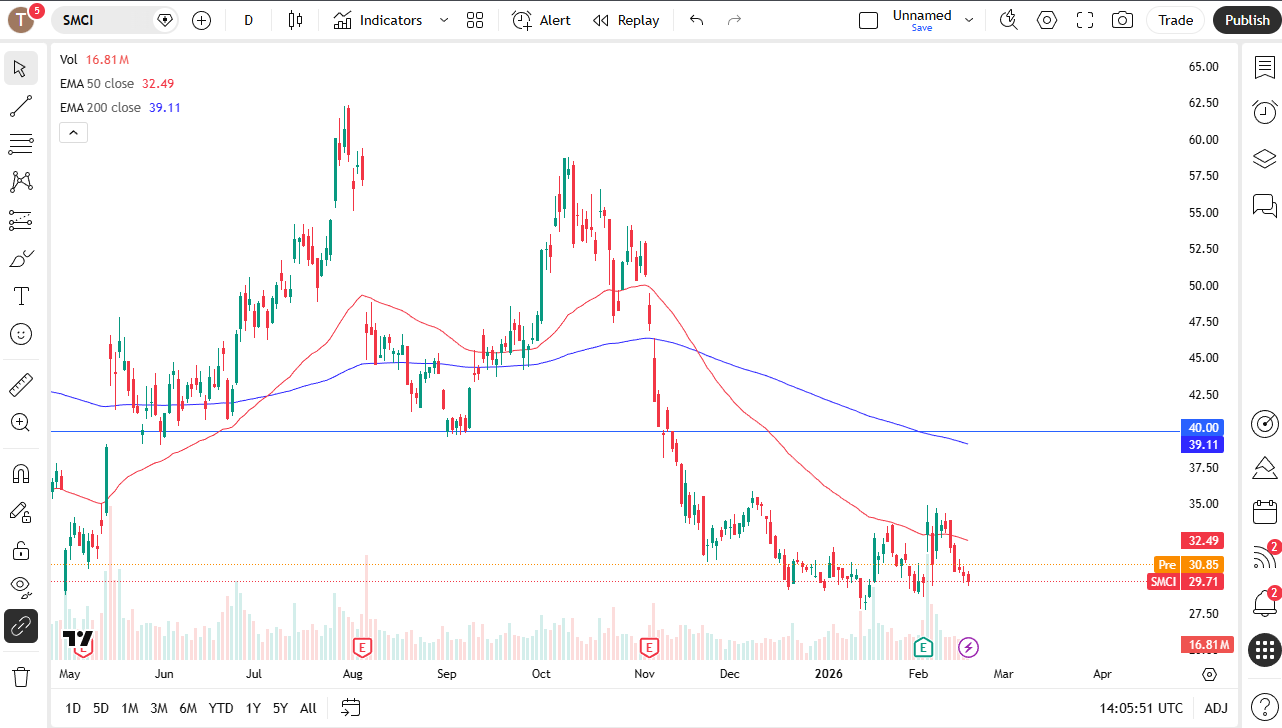Select the 1M time range
1282x728 pixels.
coord(130,708)
